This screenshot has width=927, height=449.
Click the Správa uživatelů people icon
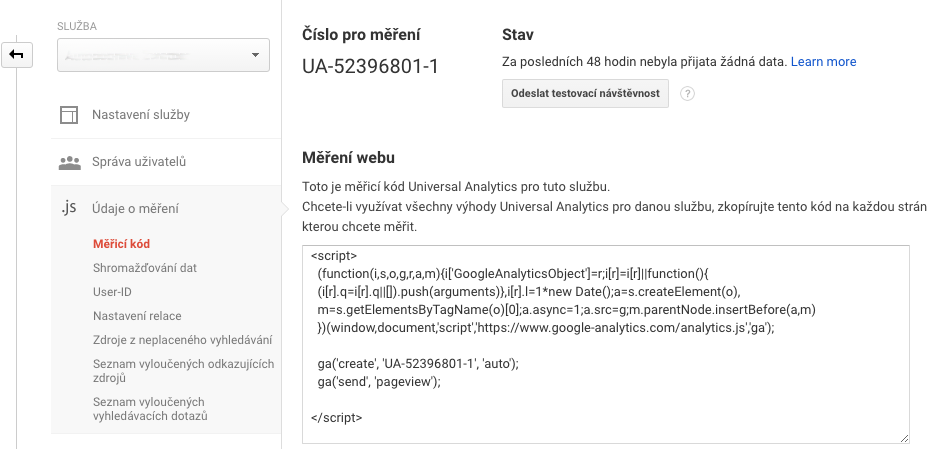(69, 162)
